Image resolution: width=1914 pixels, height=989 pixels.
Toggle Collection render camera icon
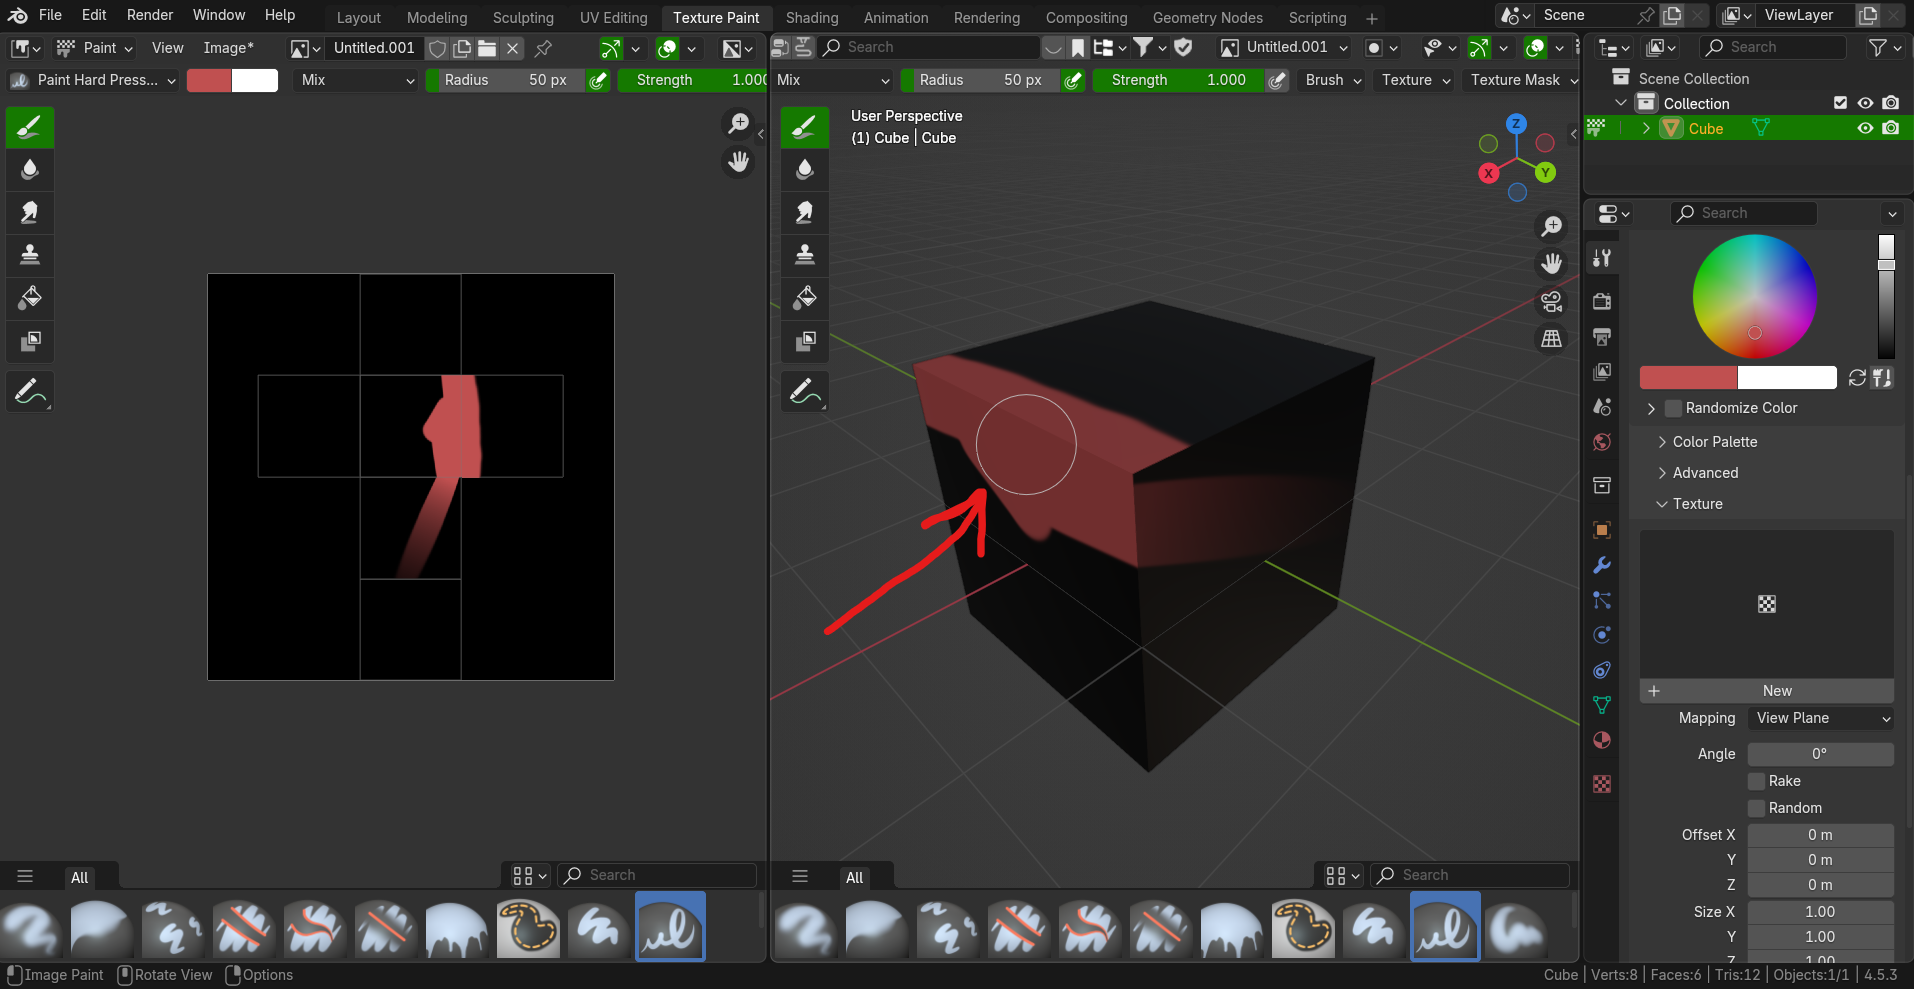click(x=1890, y=103)
